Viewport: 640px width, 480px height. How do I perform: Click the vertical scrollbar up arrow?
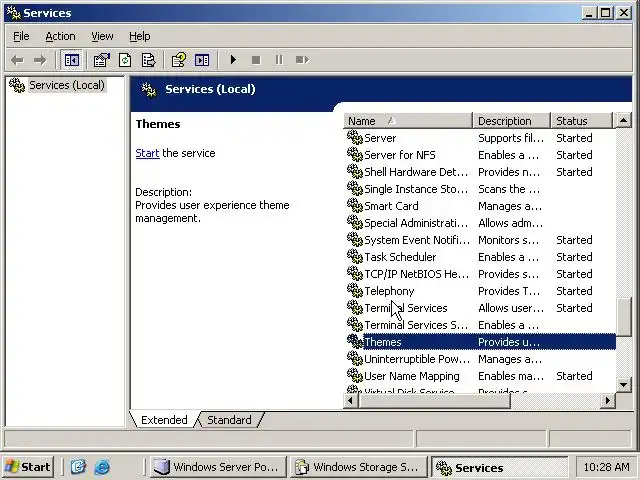point(624,120)
